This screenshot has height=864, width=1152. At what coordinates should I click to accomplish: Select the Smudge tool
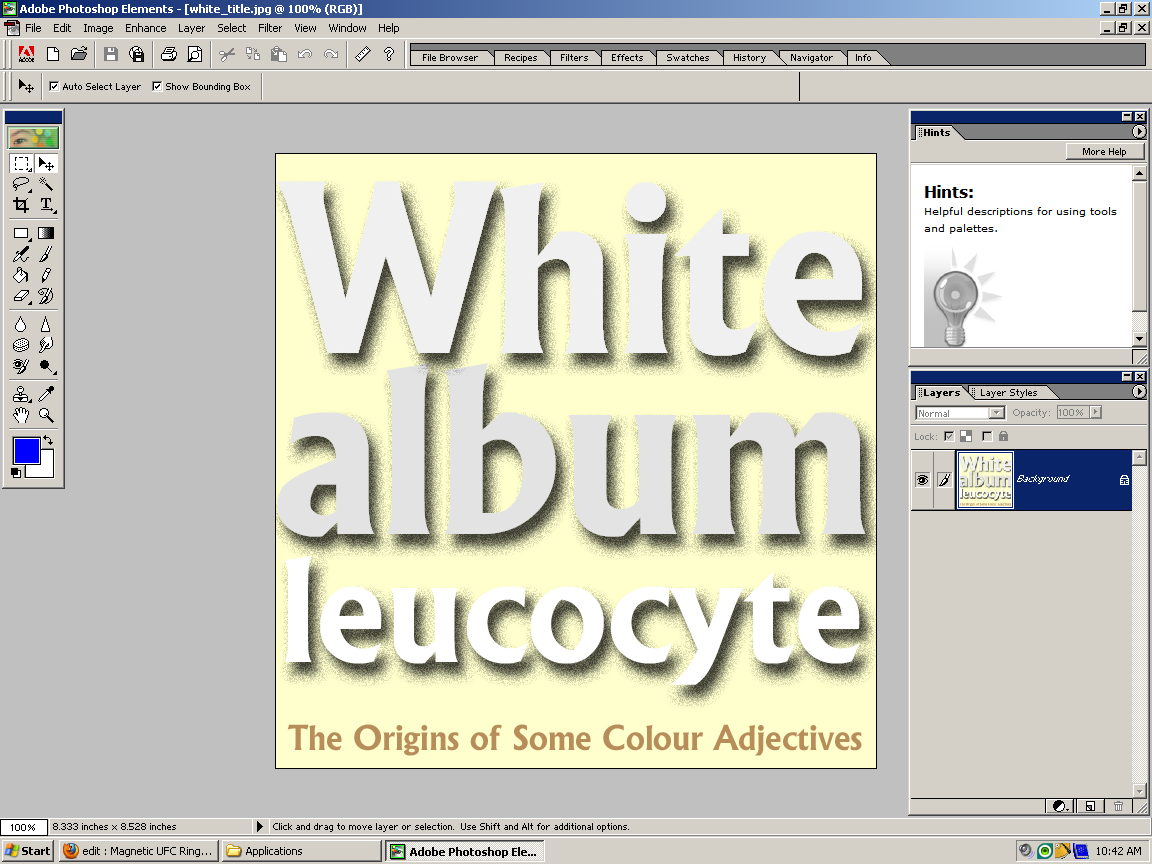point(46,345)
